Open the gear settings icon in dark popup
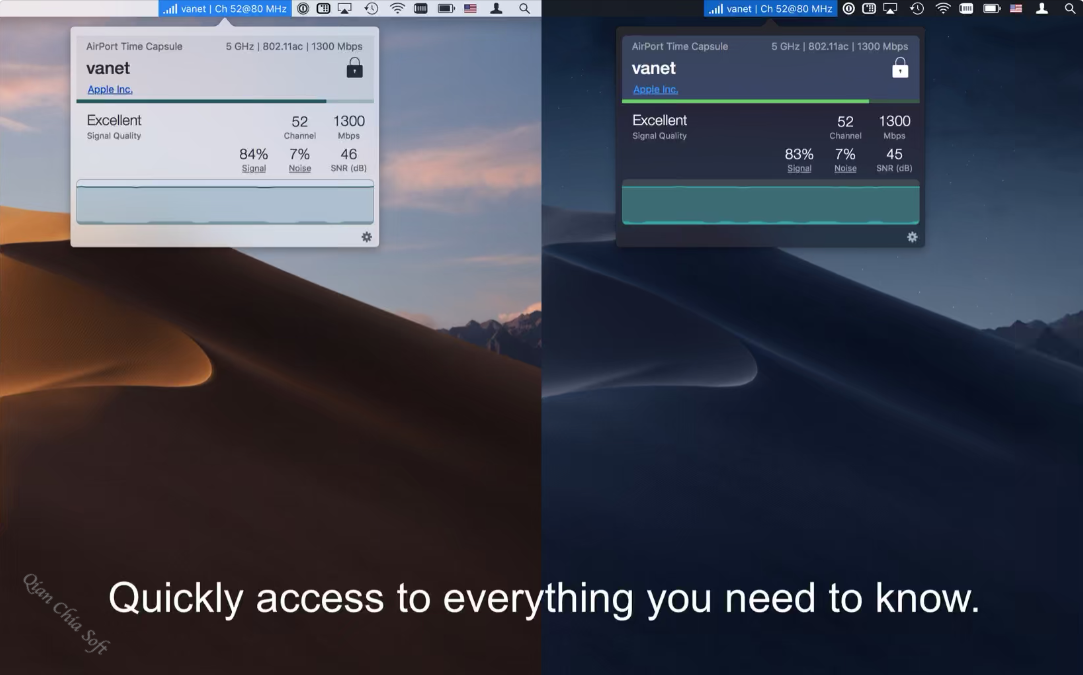This screenshot has width=1083, height=675. tap(912, 237)
